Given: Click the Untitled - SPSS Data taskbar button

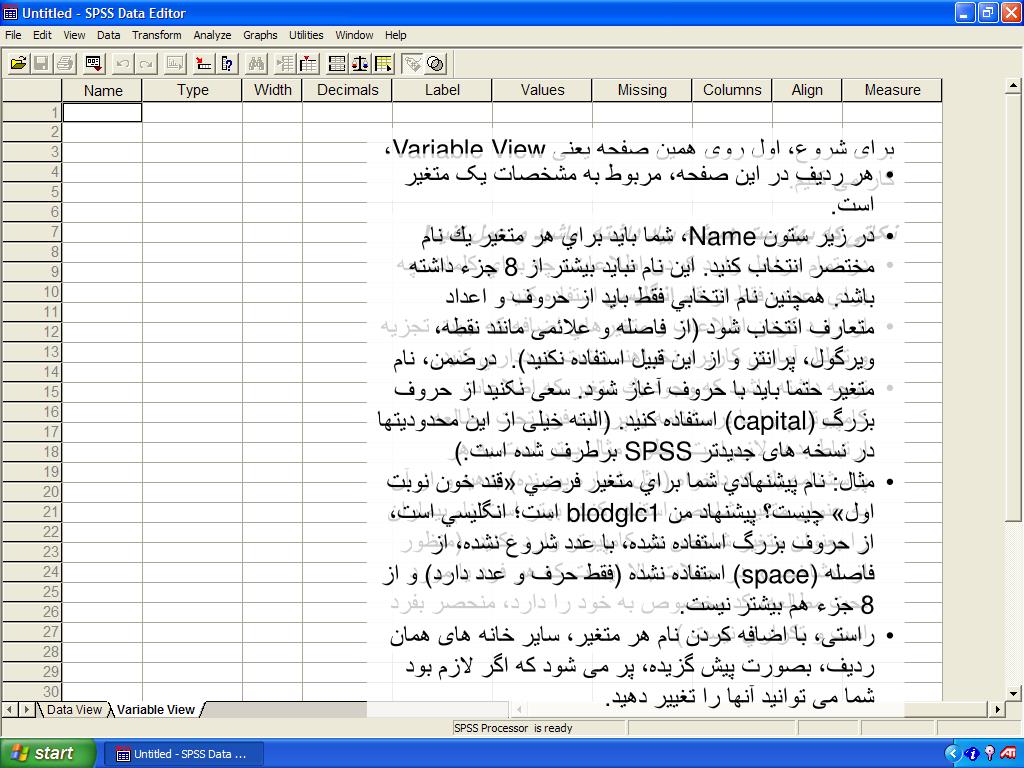Looking at the screenshot, I should pos(183,754).
